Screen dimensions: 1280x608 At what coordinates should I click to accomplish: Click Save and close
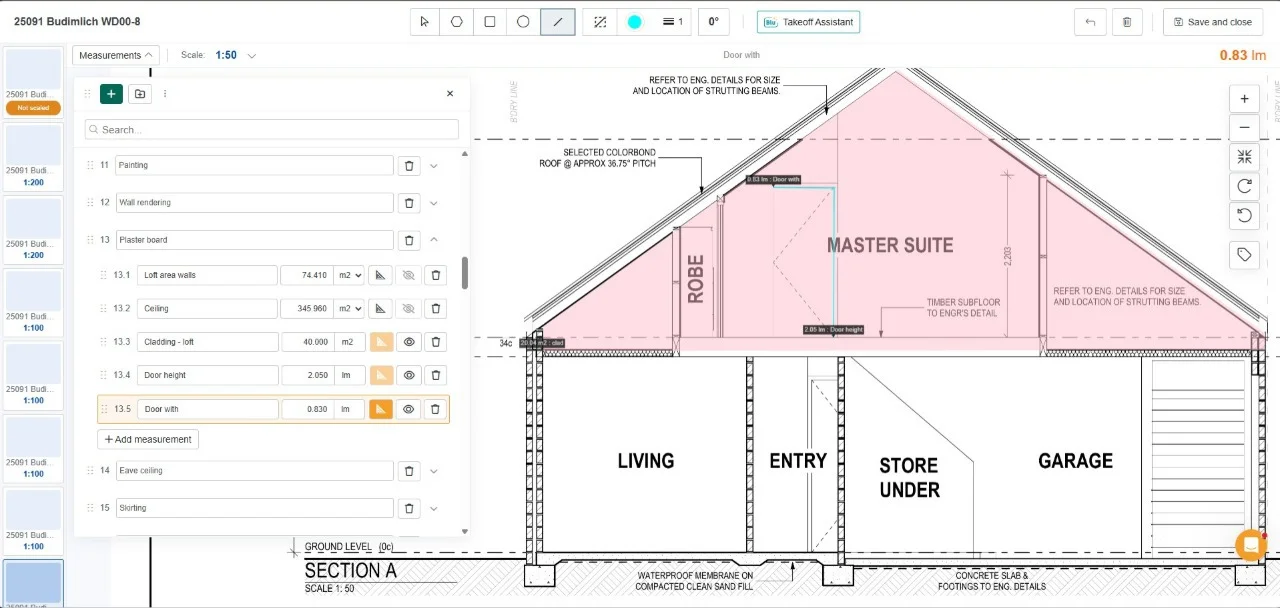click(x=1212, y=22)
